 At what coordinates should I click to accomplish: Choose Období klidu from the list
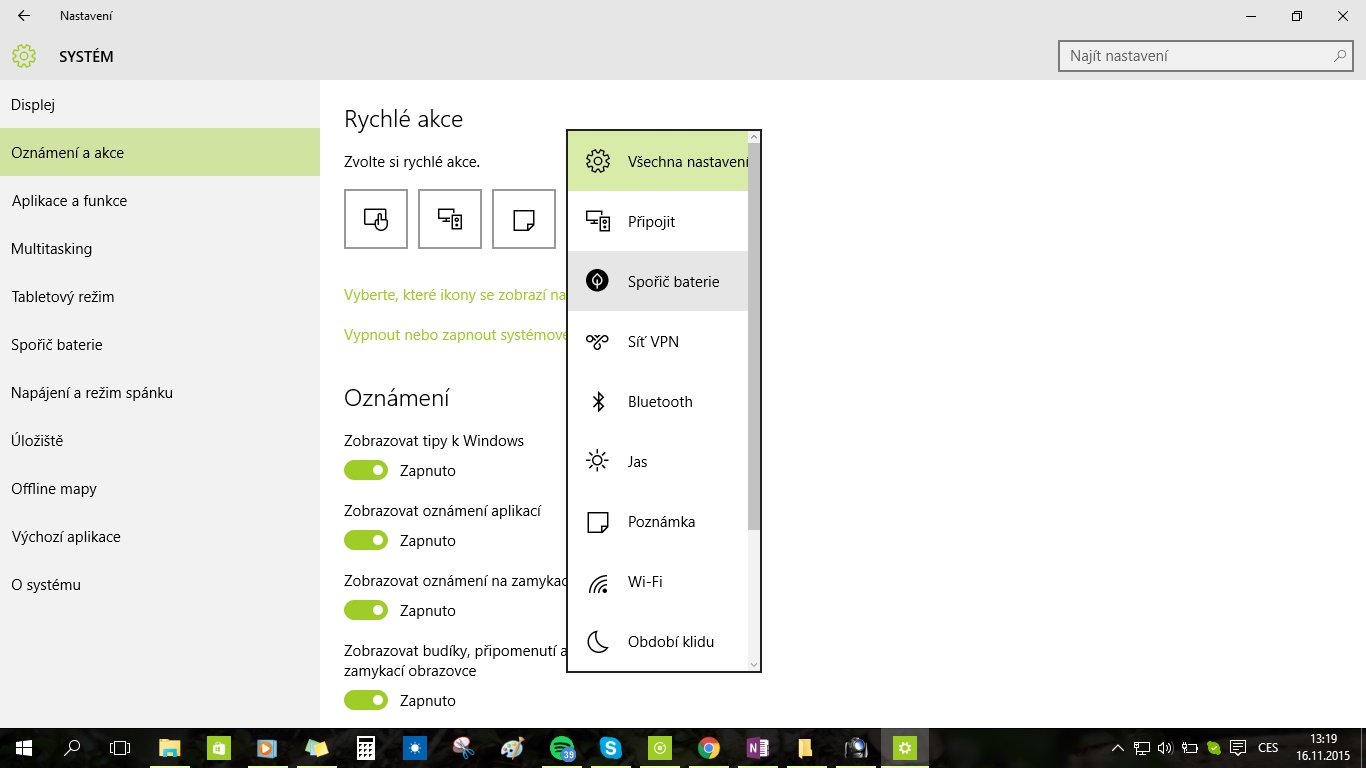click(658, 641)
